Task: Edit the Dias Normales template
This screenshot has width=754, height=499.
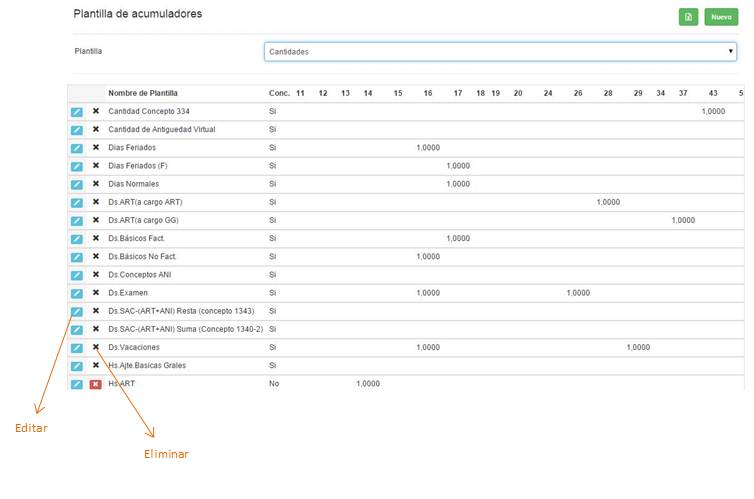Action: [77, 184]
